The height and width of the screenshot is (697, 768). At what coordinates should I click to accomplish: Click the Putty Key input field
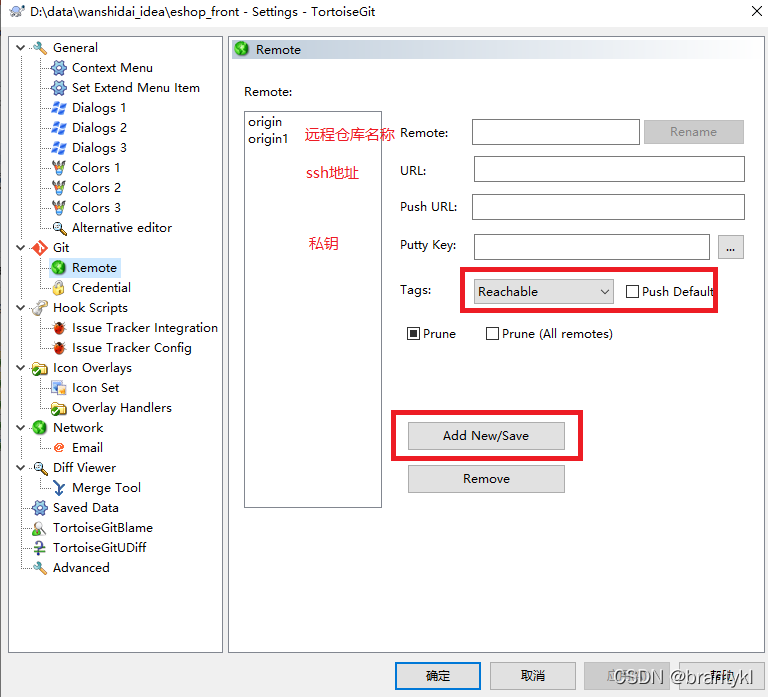click(x=592, y=247)
